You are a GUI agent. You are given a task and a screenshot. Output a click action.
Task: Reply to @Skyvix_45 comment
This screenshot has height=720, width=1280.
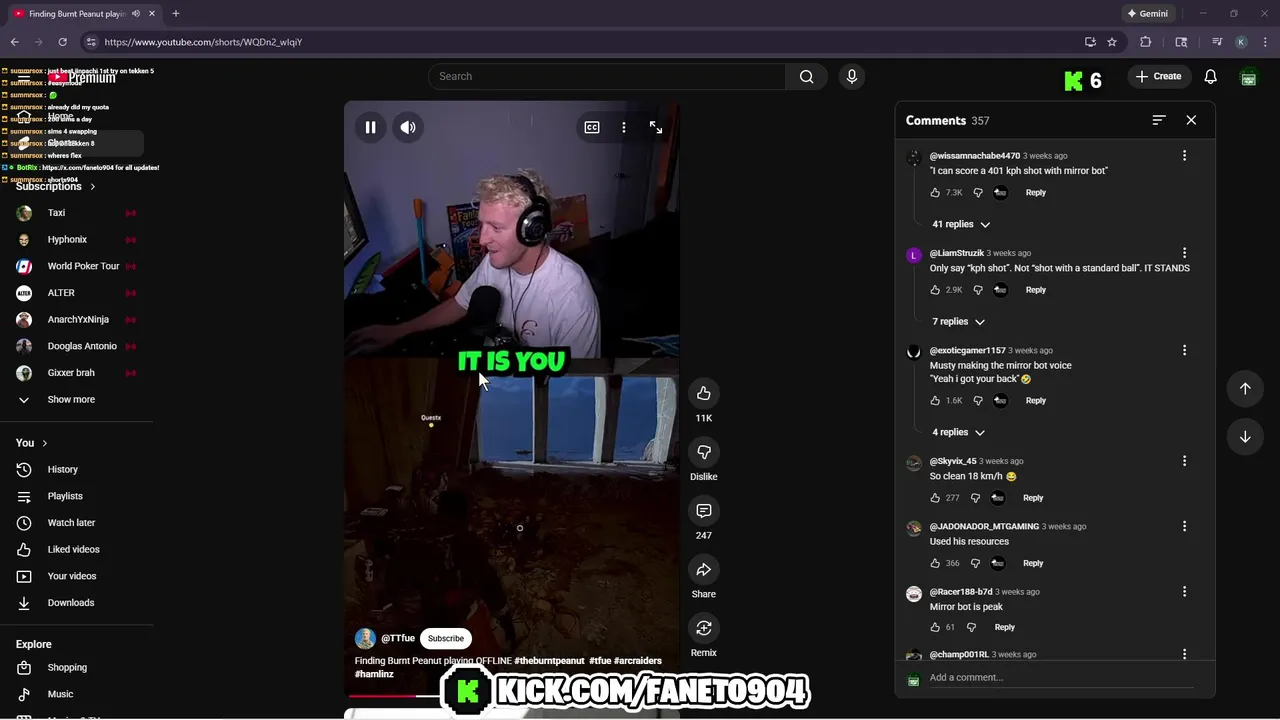1033,498
